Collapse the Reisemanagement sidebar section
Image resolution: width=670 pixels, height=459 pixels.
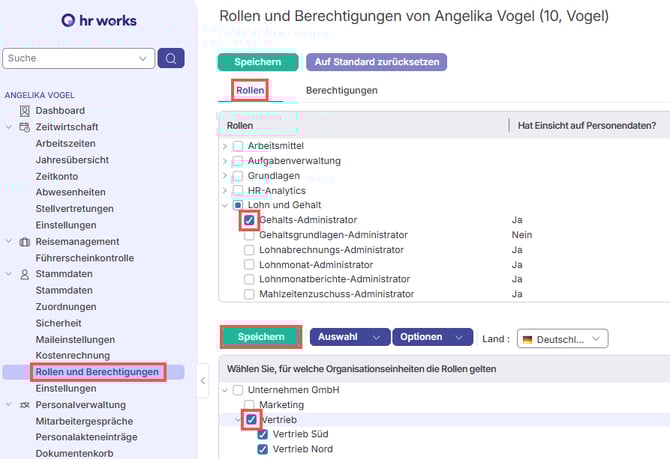9,241
